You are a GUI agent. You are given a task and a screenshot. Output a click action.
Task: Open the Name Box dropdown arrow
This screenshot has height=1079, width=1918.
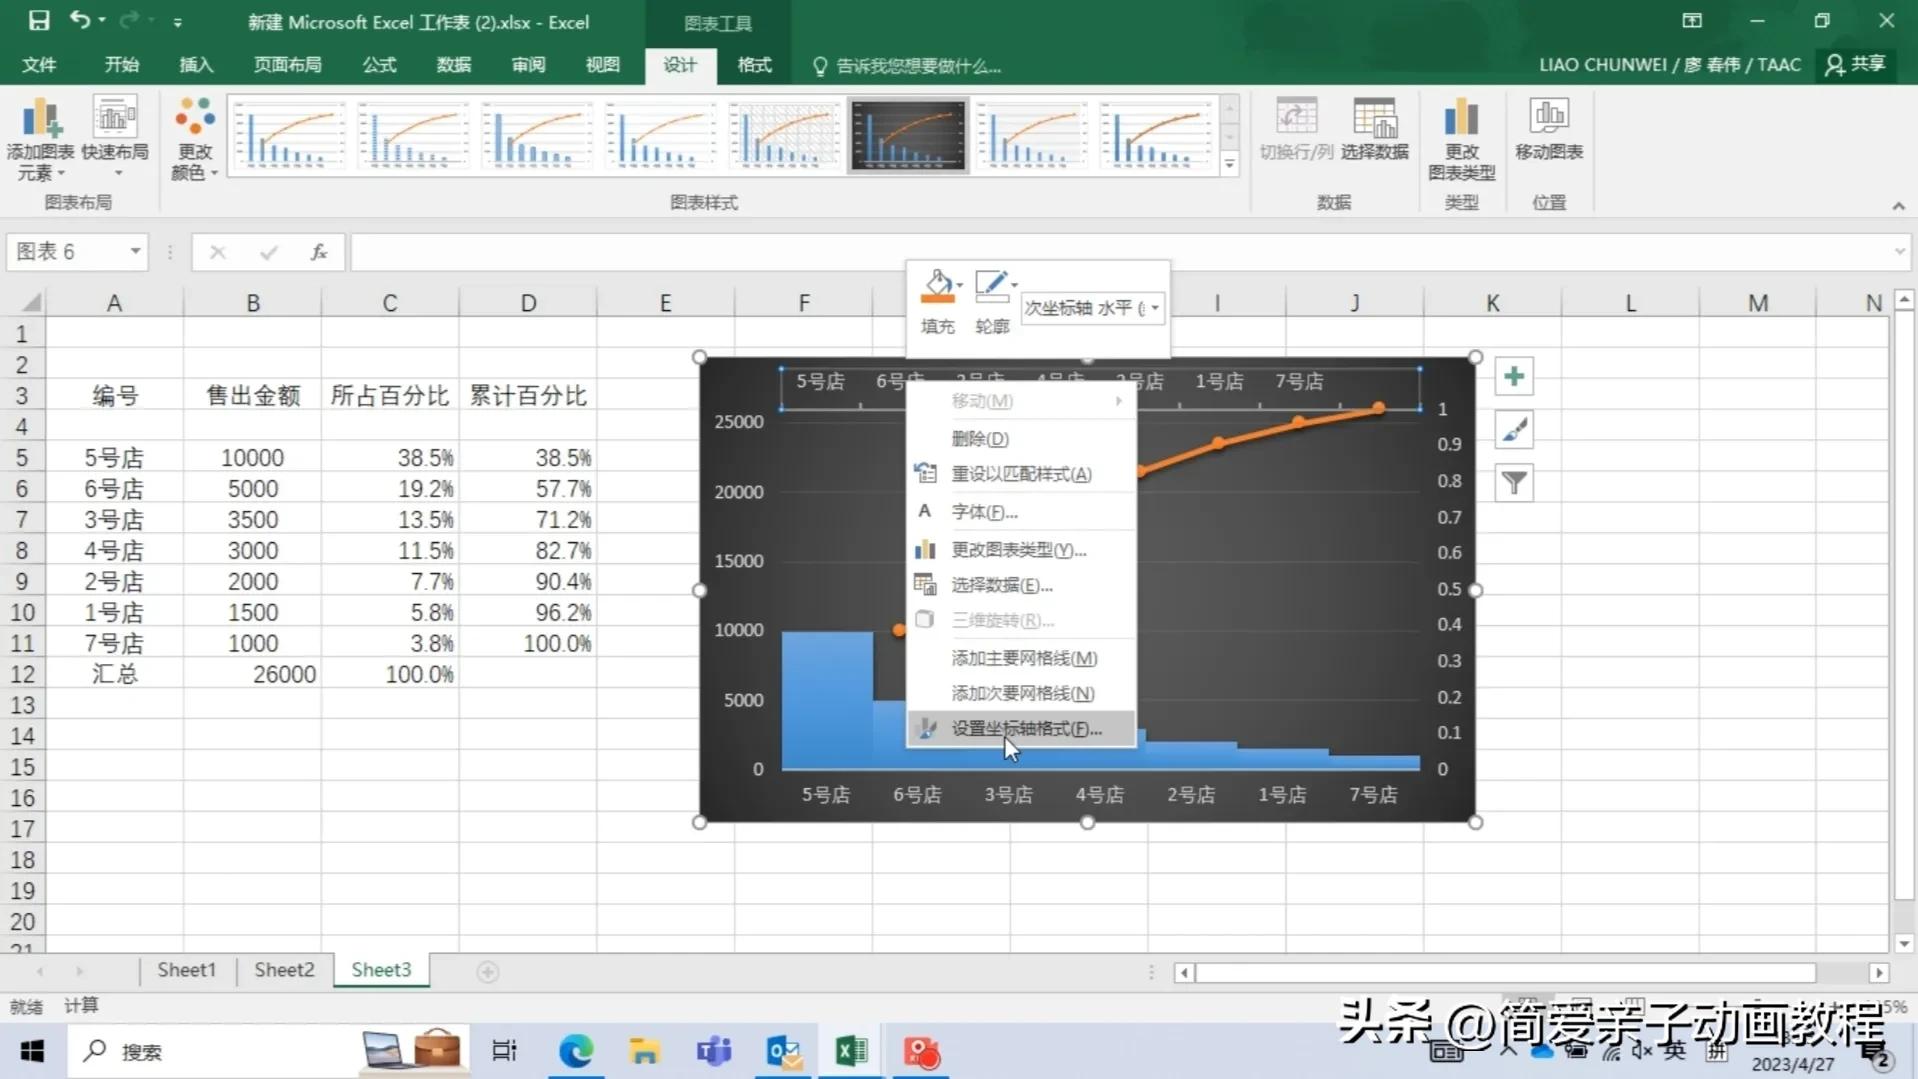(x=135, y=251)
